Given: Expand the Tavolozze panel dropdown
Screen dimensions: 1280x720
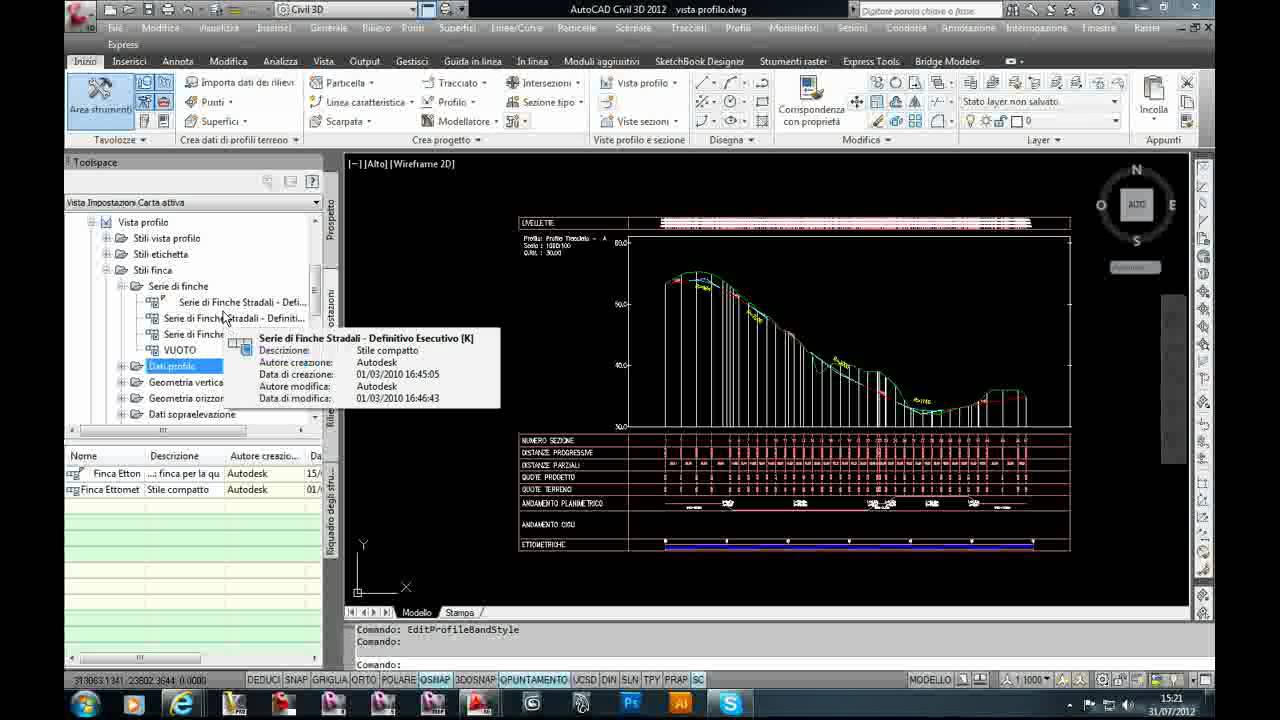Looking at the screenshot, I should coord(143,140).
